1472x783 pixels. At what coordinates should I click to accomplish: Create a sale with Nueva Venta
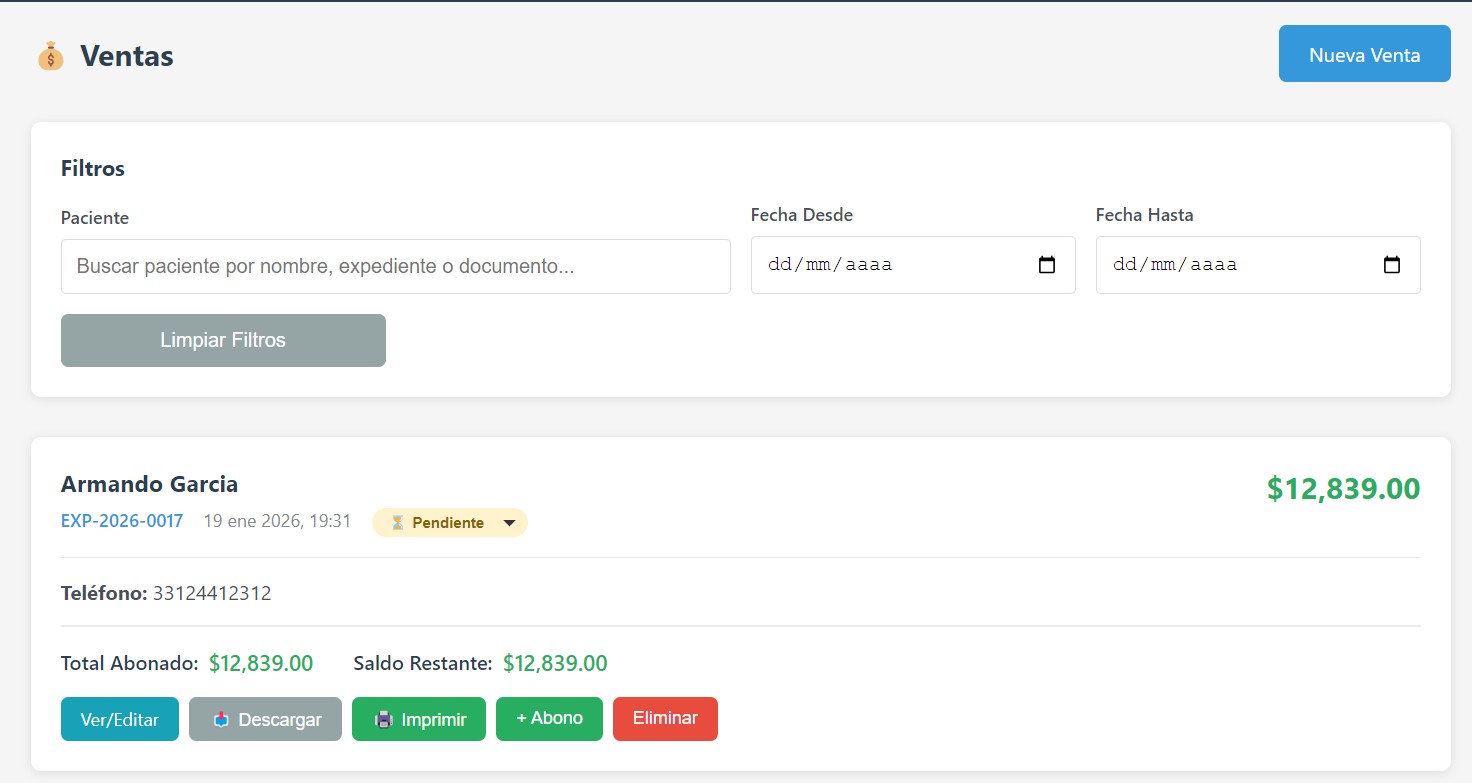click(x=1364, y=54)
